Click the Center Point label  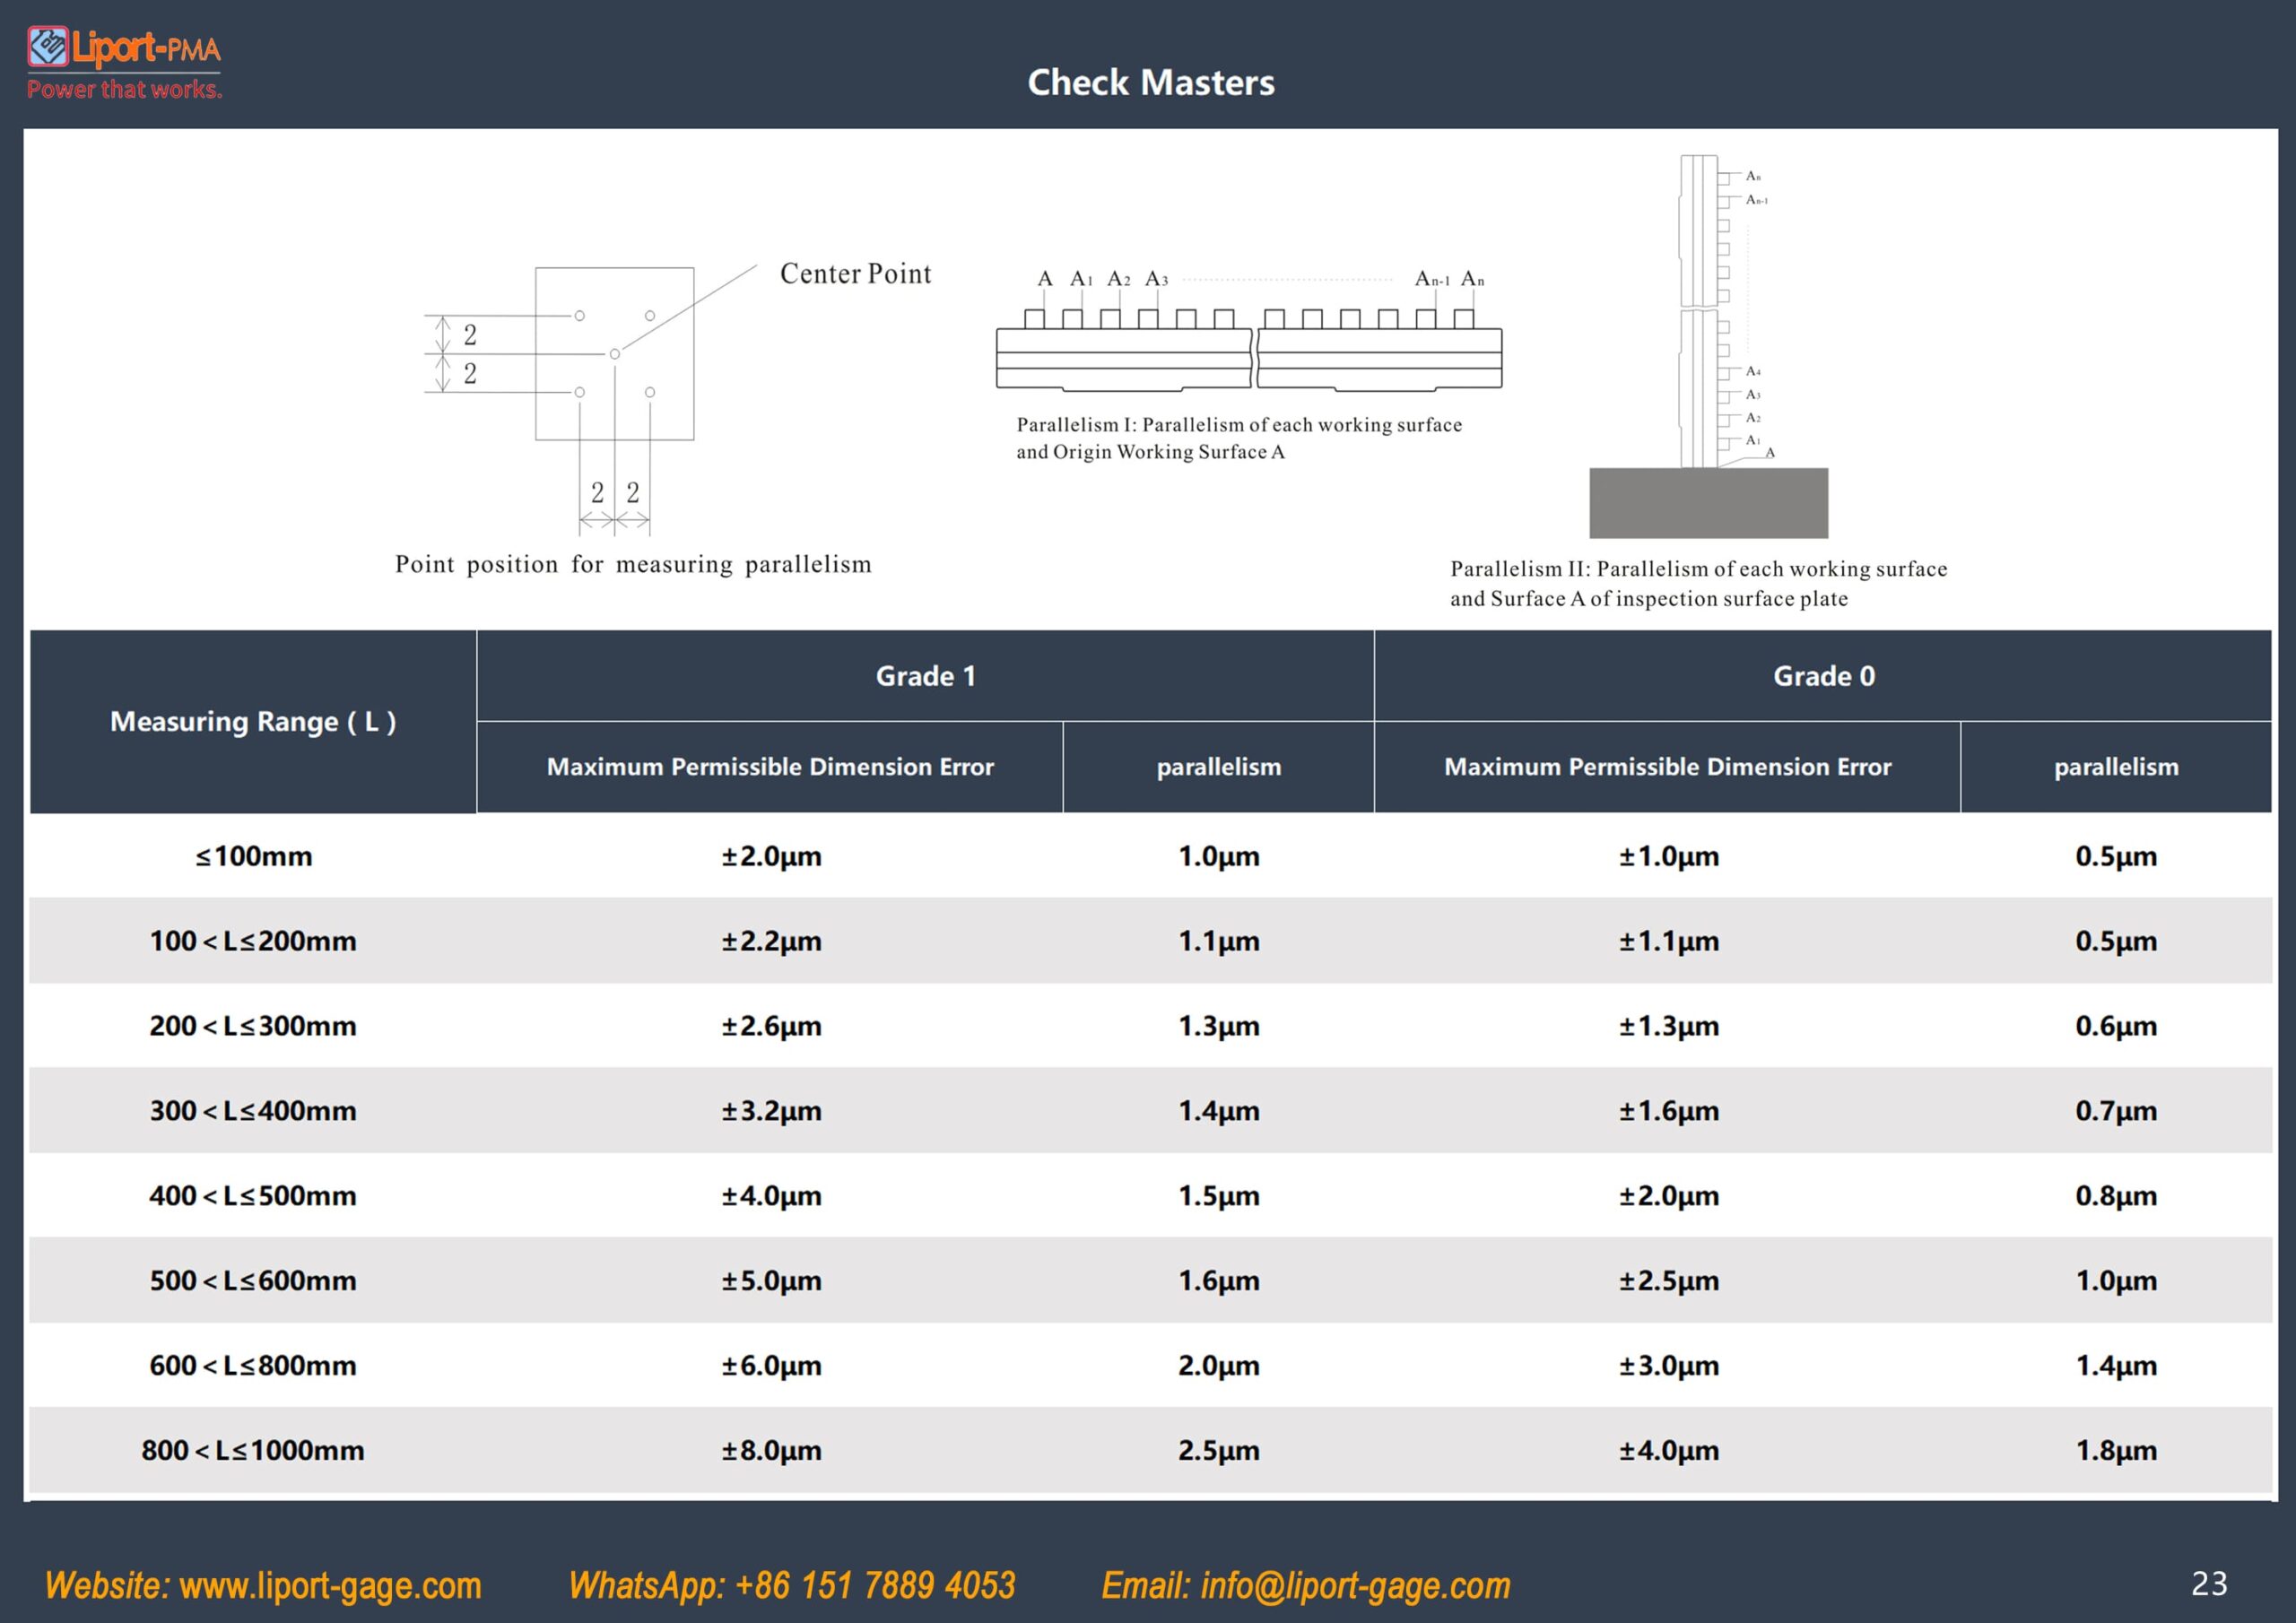click(x=855, y=274)
